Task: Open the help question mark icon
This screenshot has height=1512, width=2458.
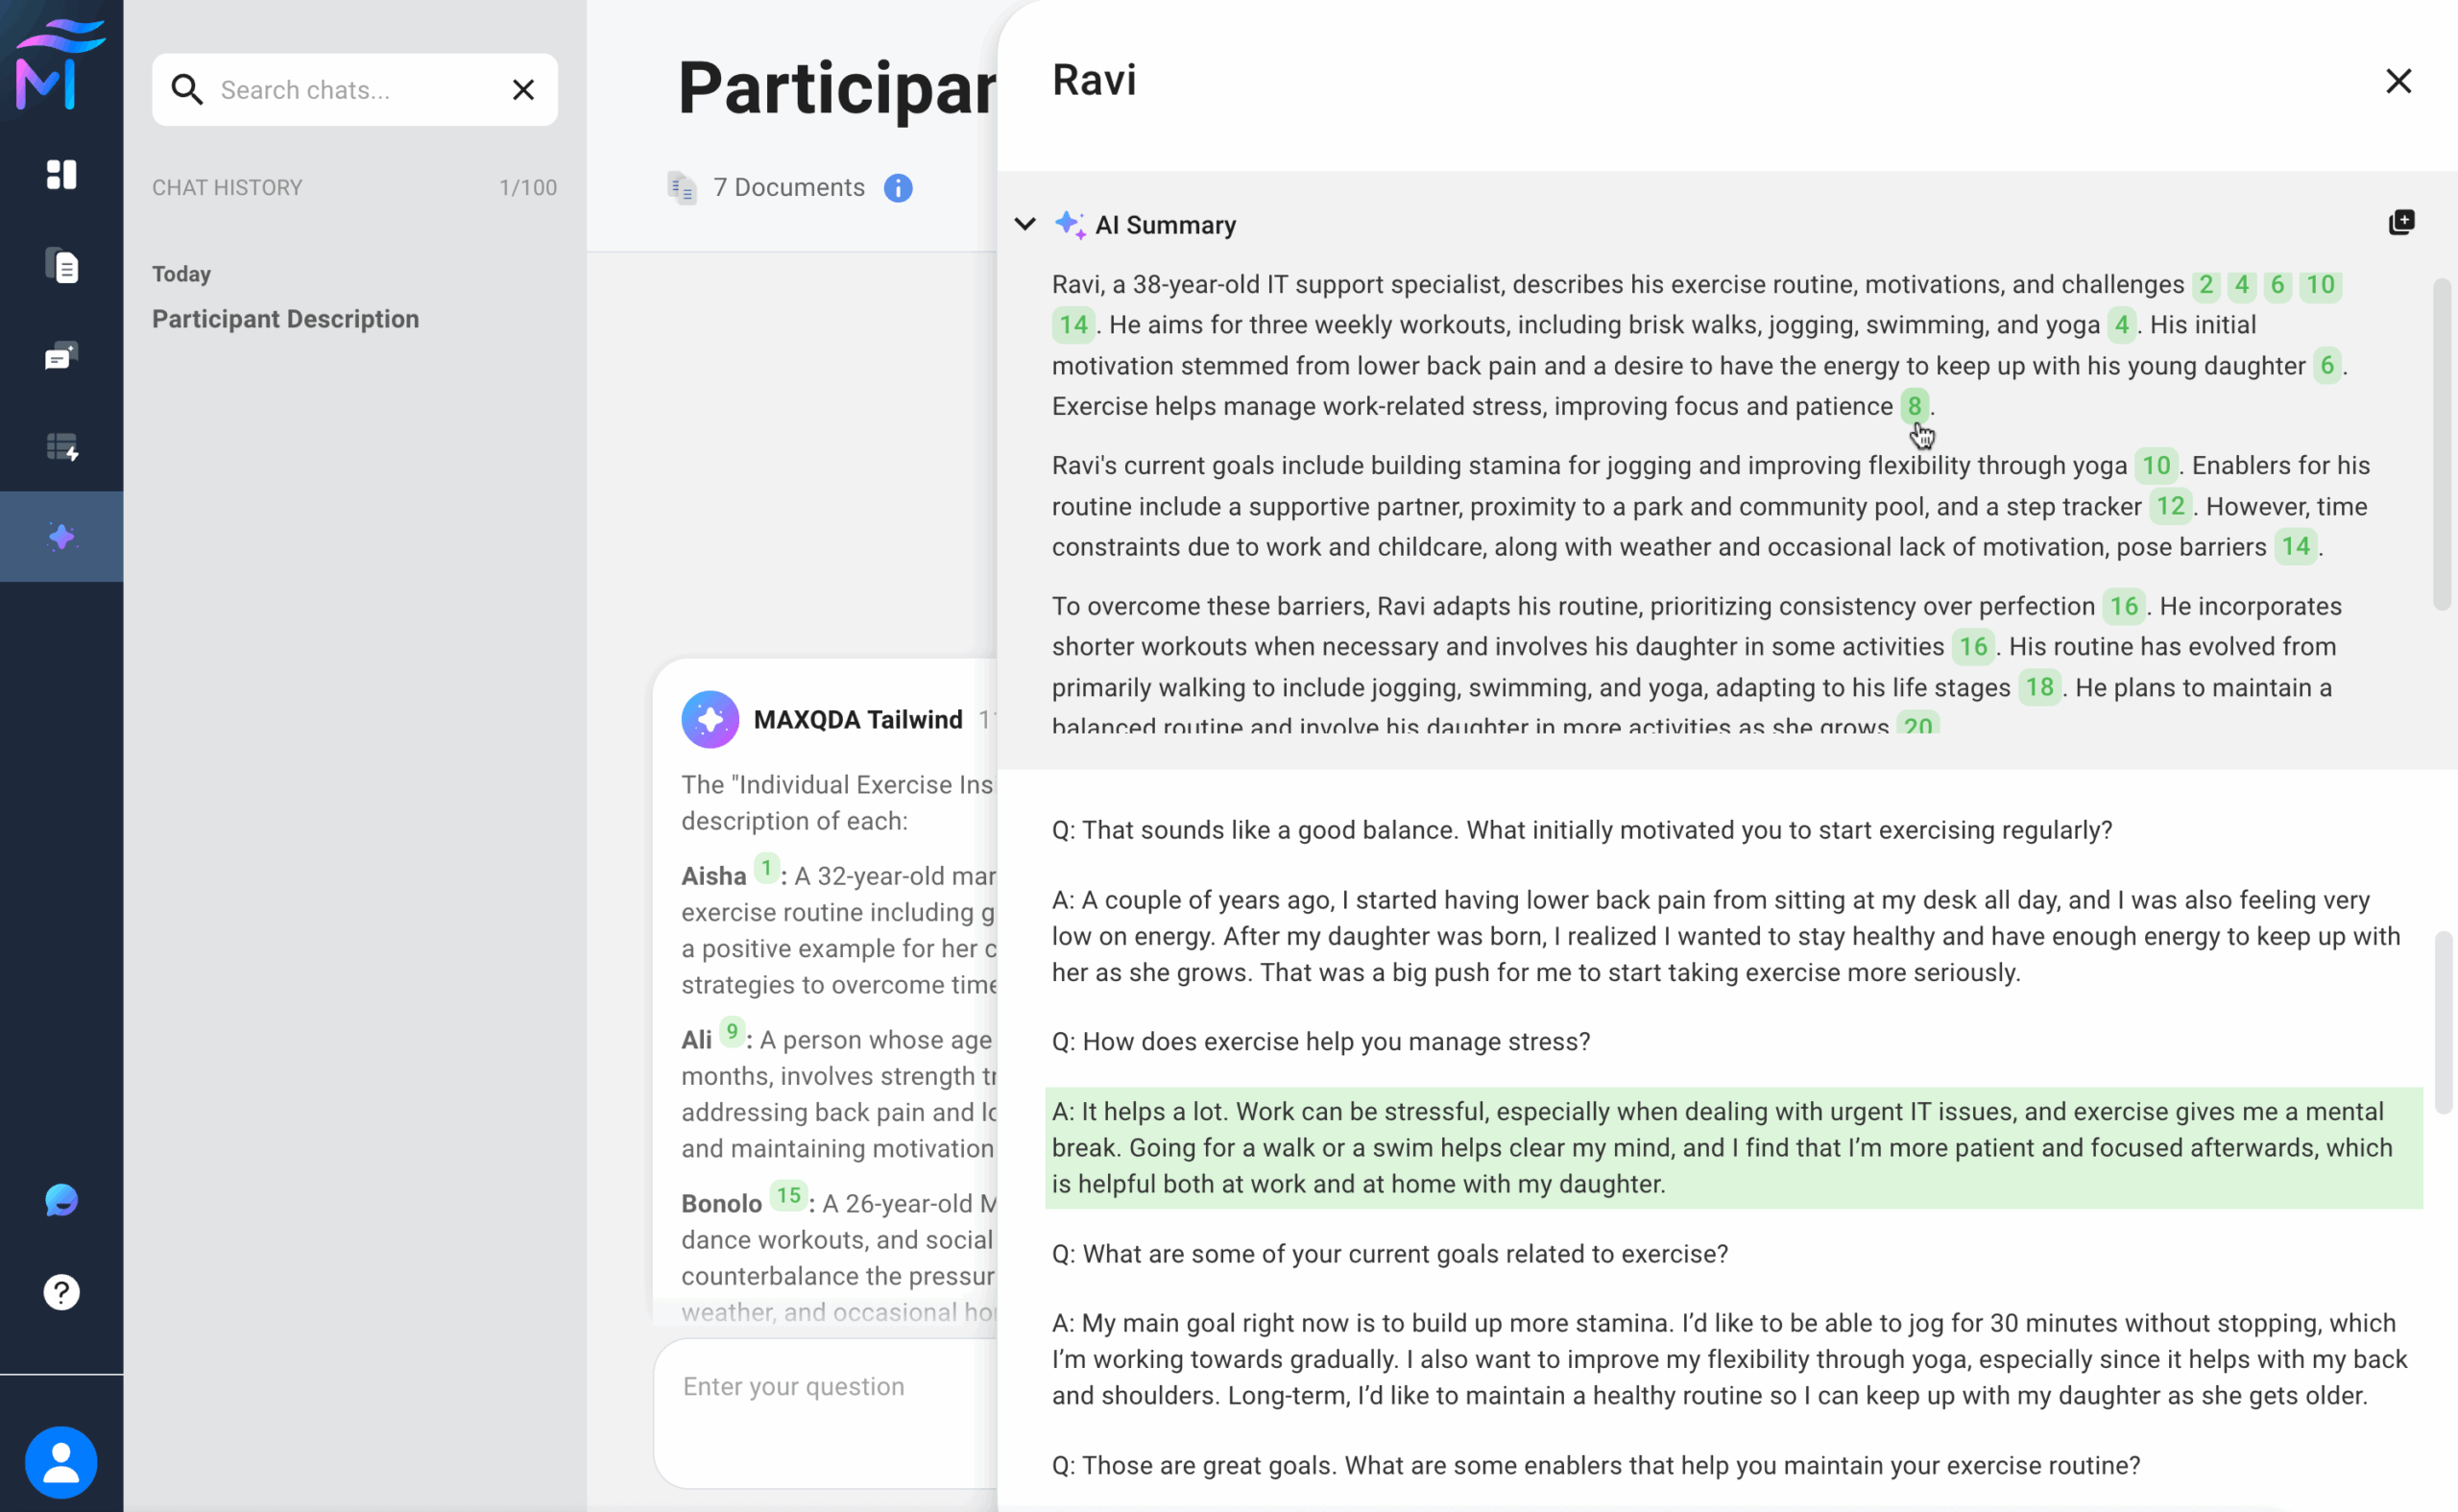Action: (x=61, y=1293)
